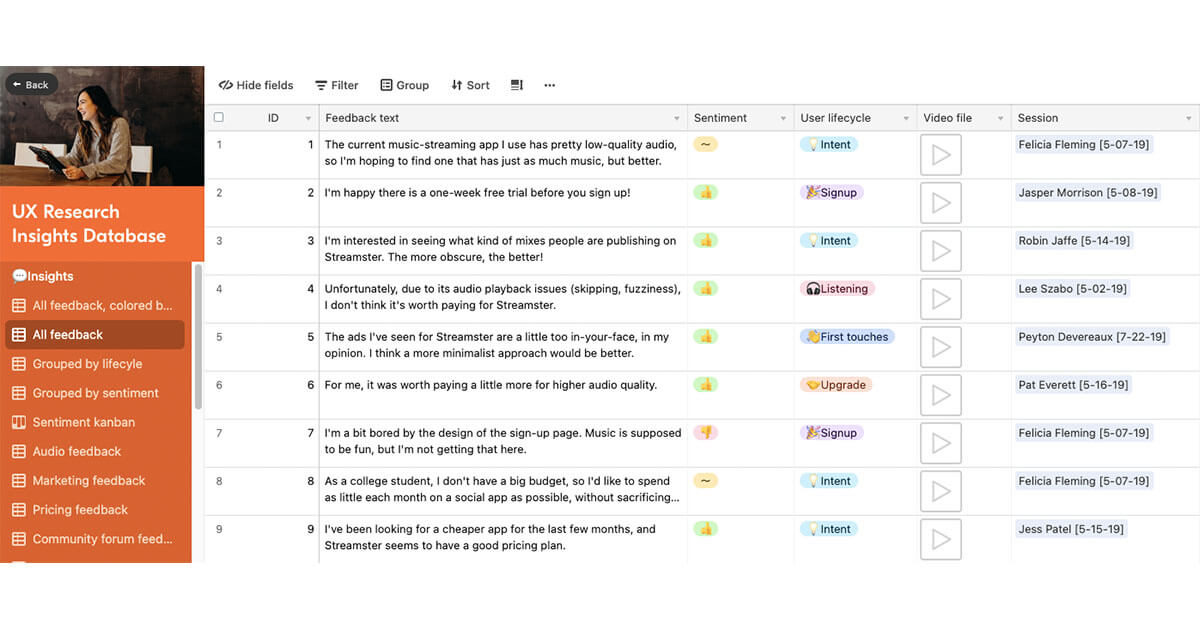Switch to Pricing feedback view
Image resolution: width=1200 pixels, height=630 pixels.
80,510
